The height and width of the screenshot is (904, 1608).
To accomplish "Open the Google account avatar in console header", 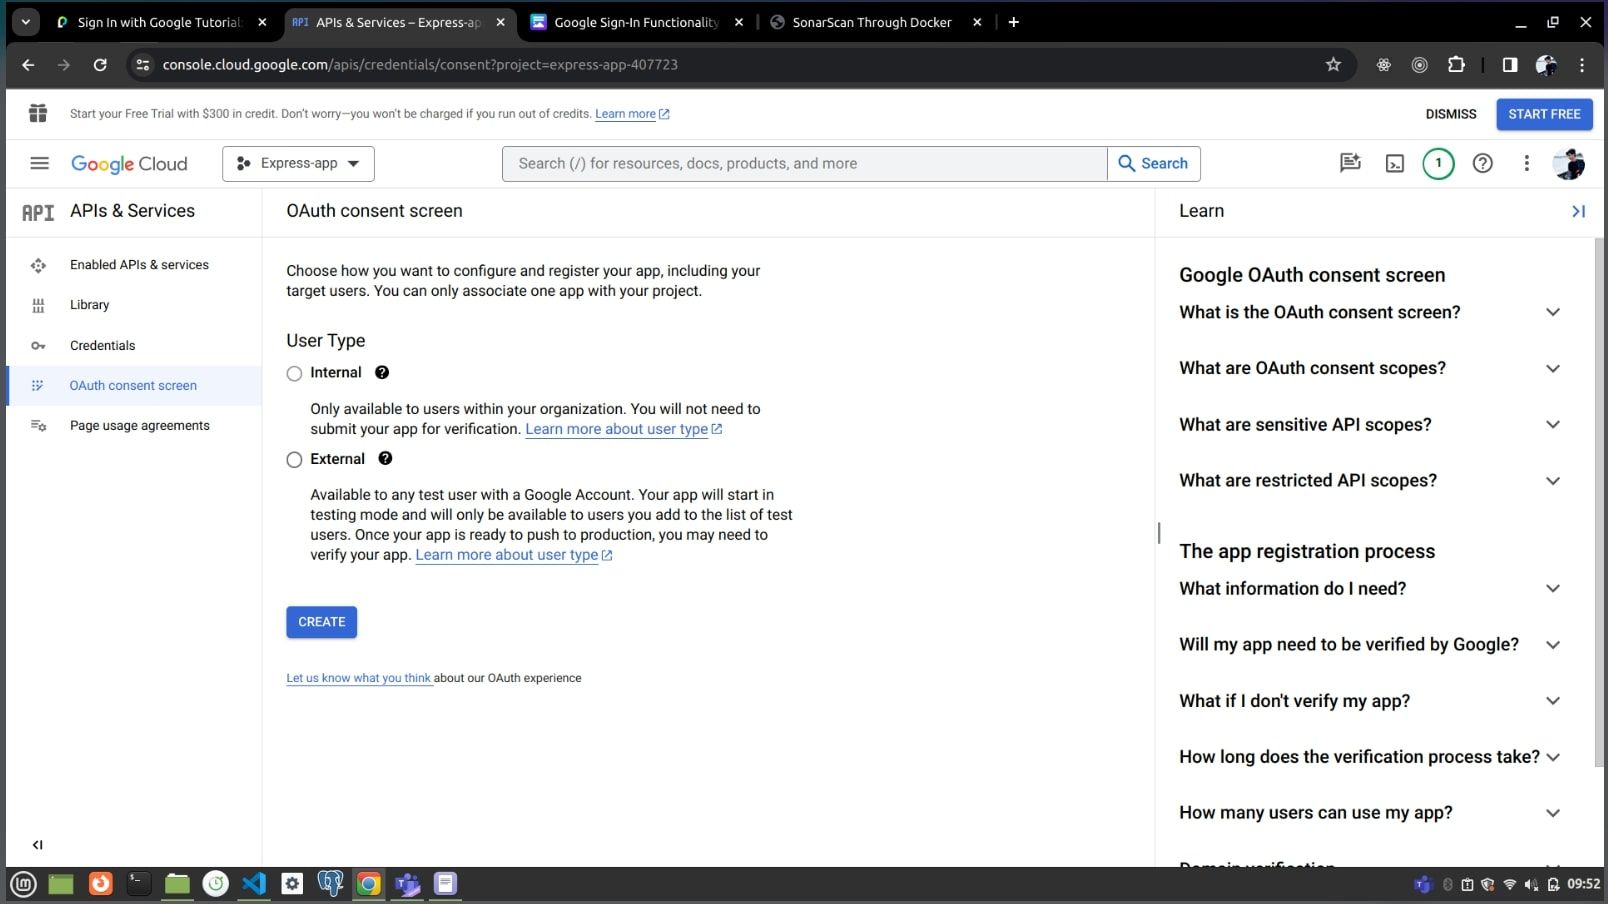I will [1569, 163].
